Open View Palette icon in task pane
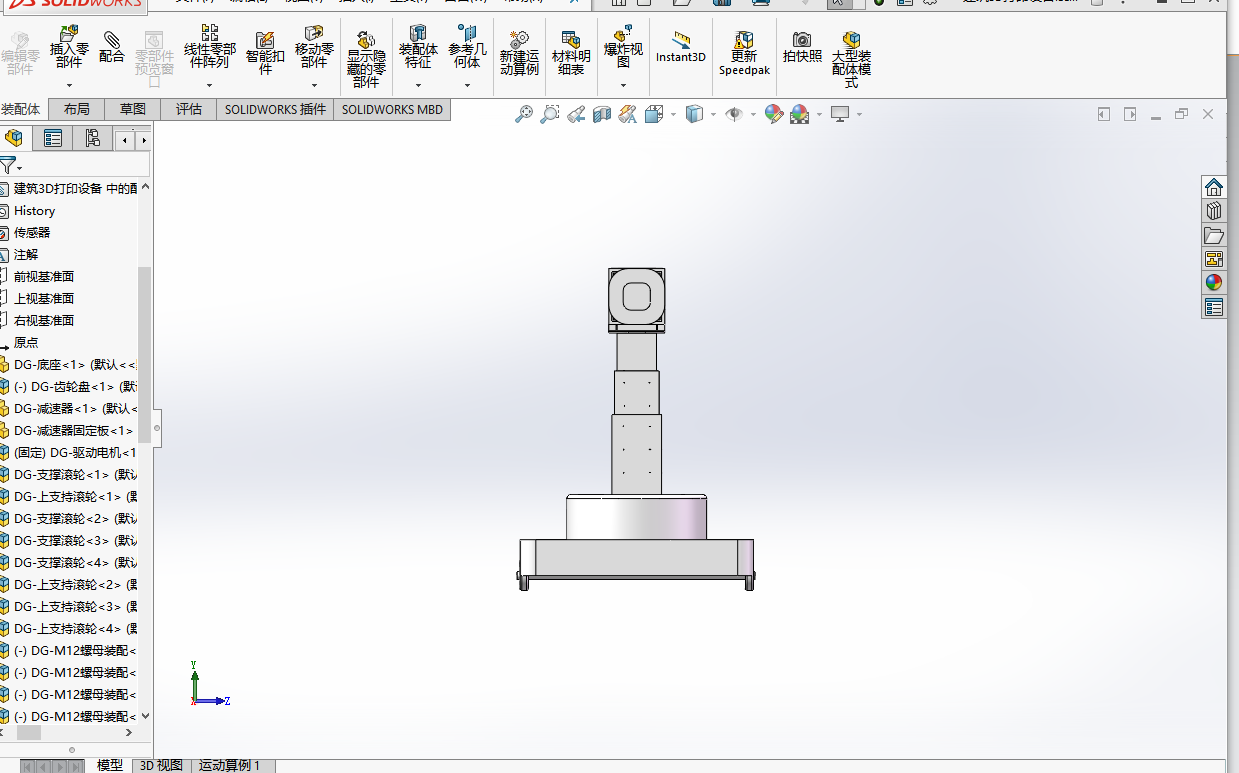Viewport: 1239px width, 773px height. (x=1214, y=259)
